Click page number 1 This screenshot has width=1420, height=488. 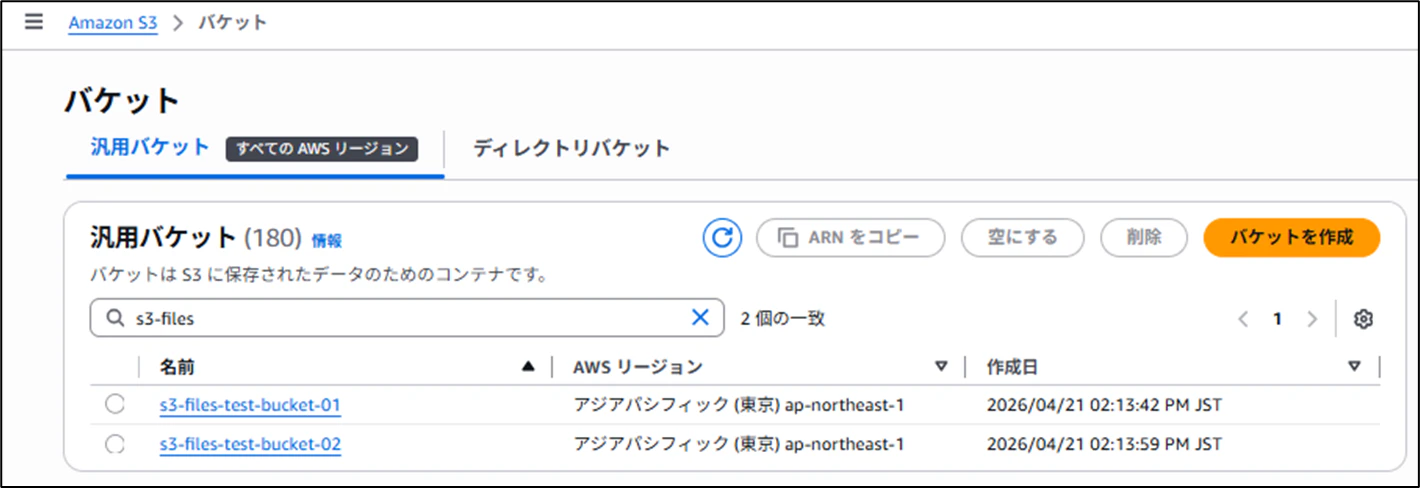[1277, 319]
